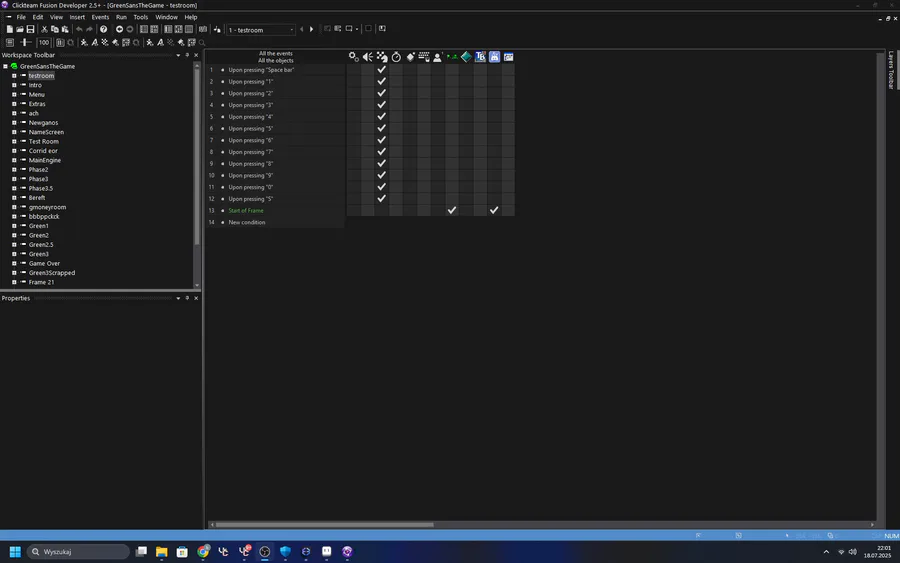Viewport: 900px width, 563px height.
Task: Select the Timer stopwatch object icon
Action: point(396,57)
